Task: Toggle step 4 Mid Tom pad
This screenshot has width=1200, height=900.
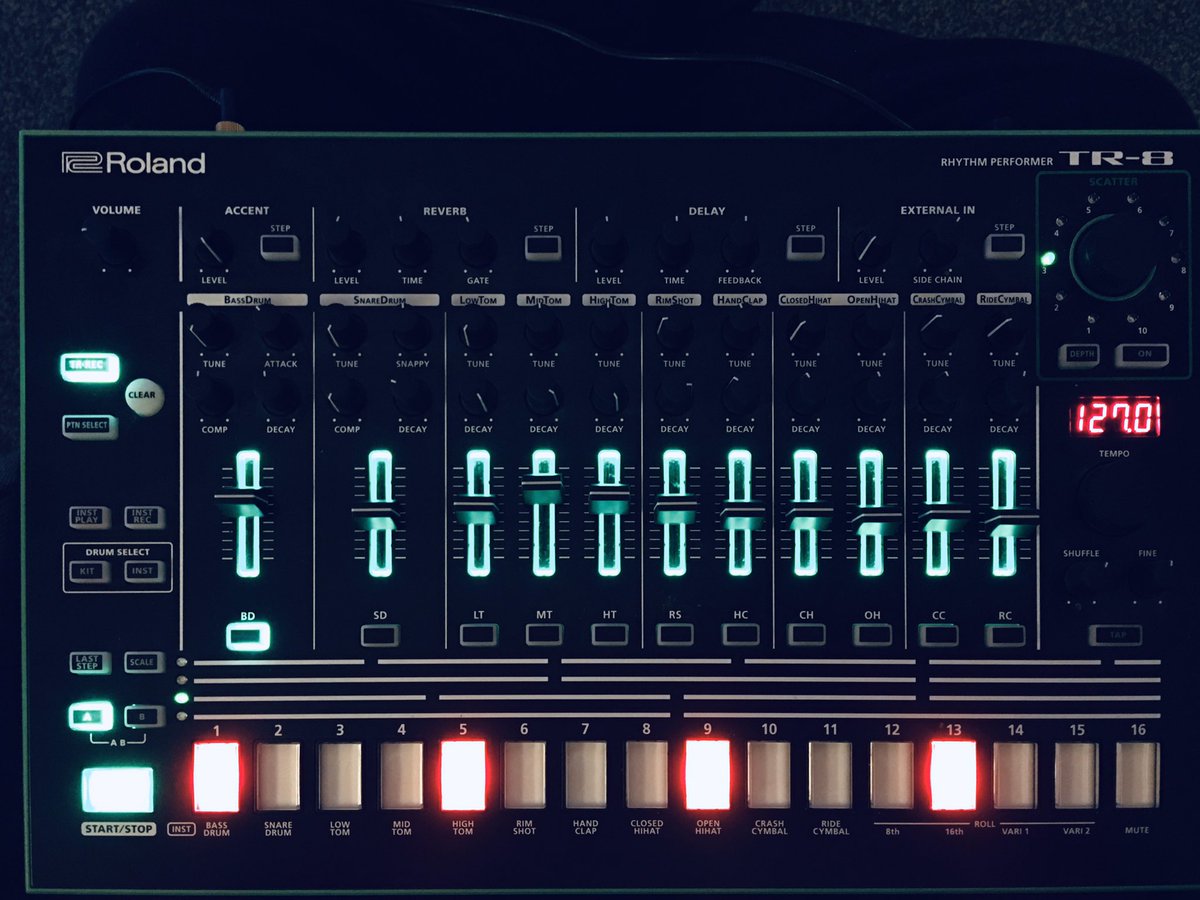Action: [401, 776]
